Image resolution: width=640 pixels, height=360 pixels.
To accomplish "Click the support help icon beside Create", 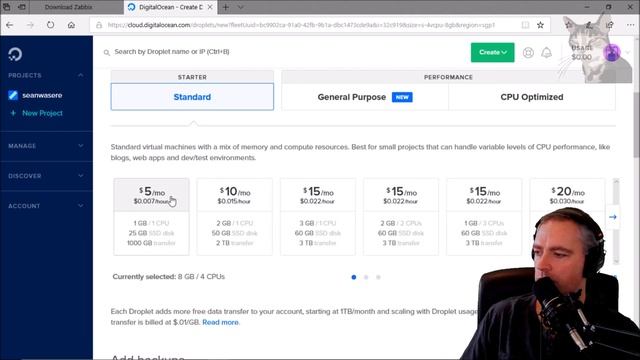I will coord(528,53).
